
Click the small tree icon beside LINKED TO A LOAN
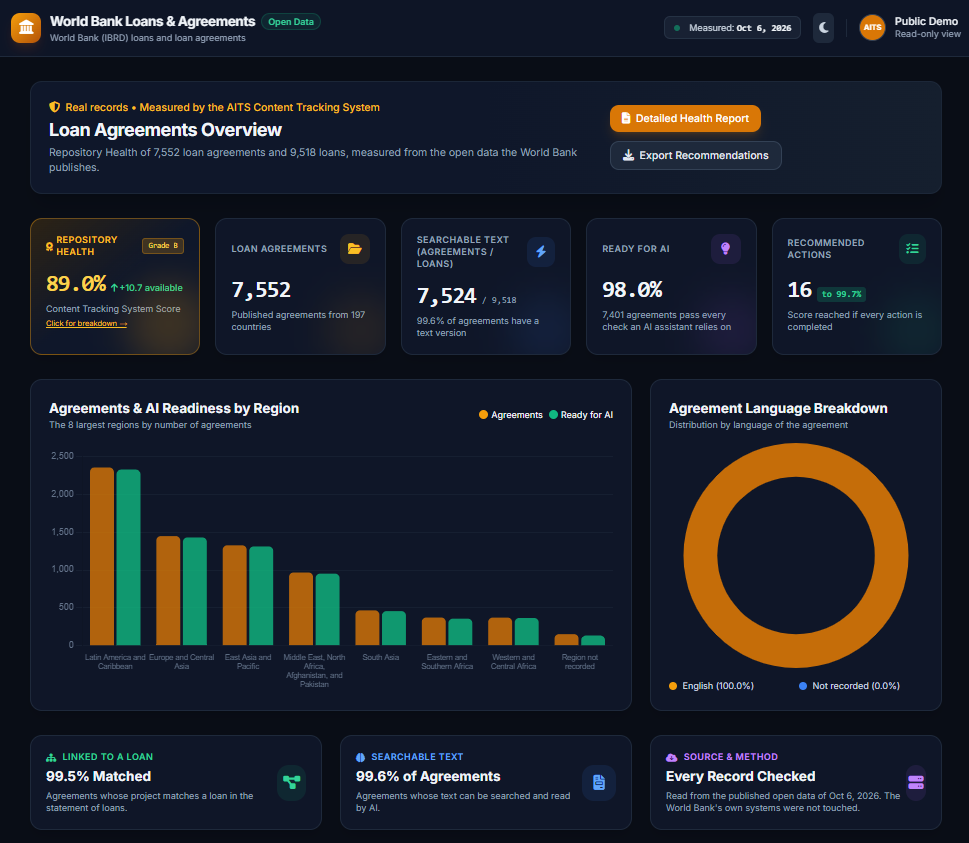[x=51, y=757]
